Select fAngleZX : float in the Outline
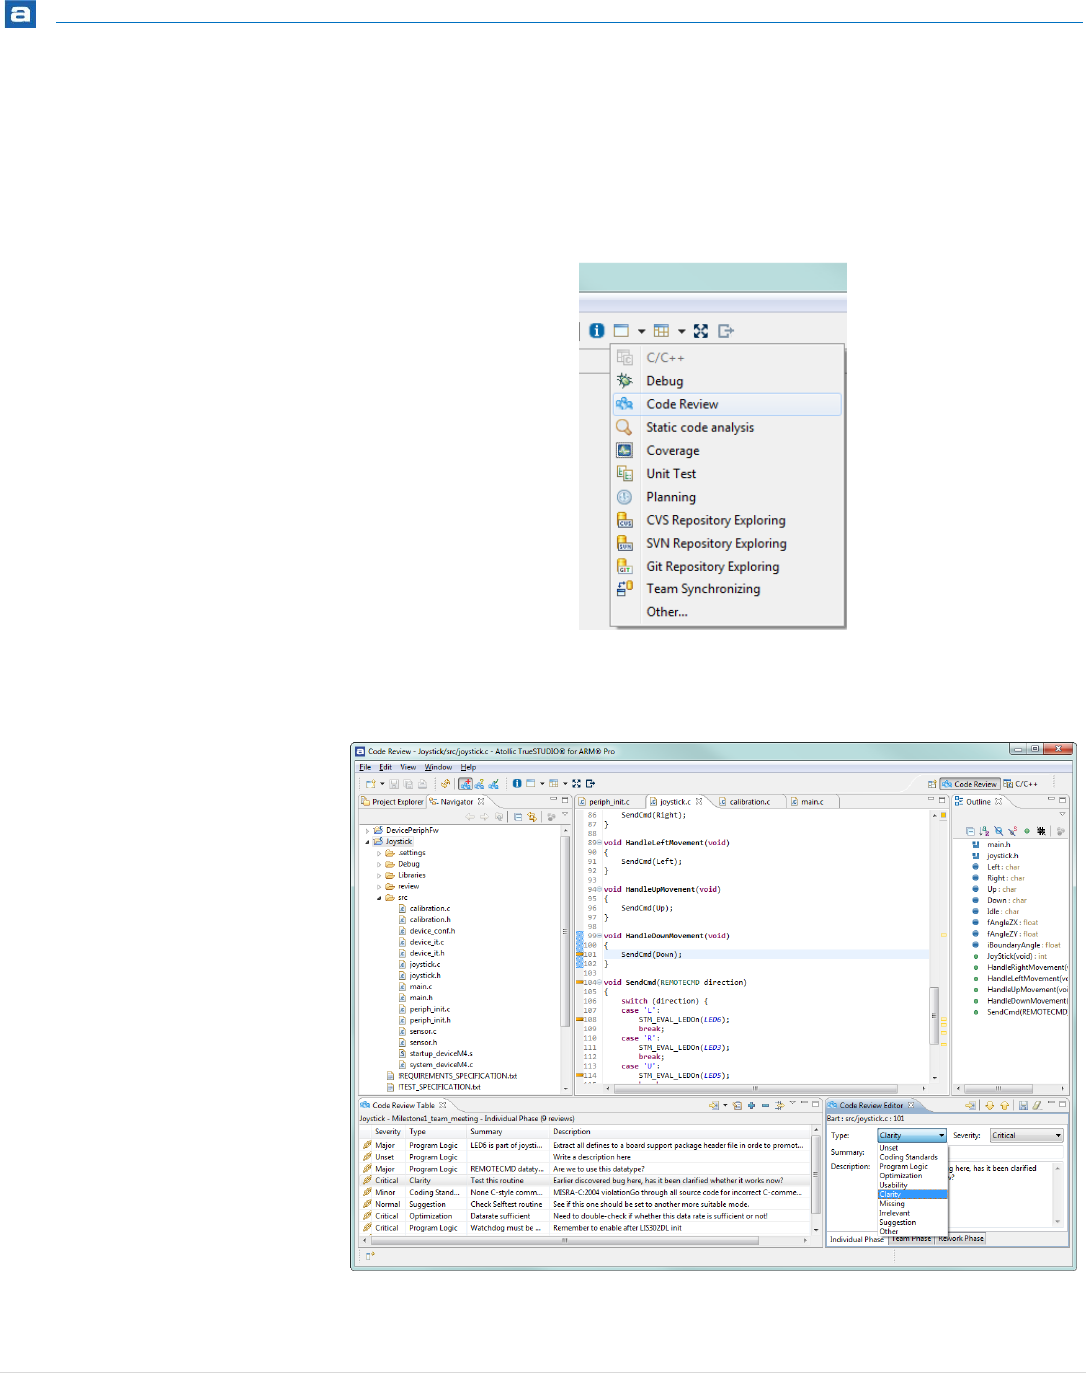Viewport: 1086px width, 1373px height. tap(1005, 922)
